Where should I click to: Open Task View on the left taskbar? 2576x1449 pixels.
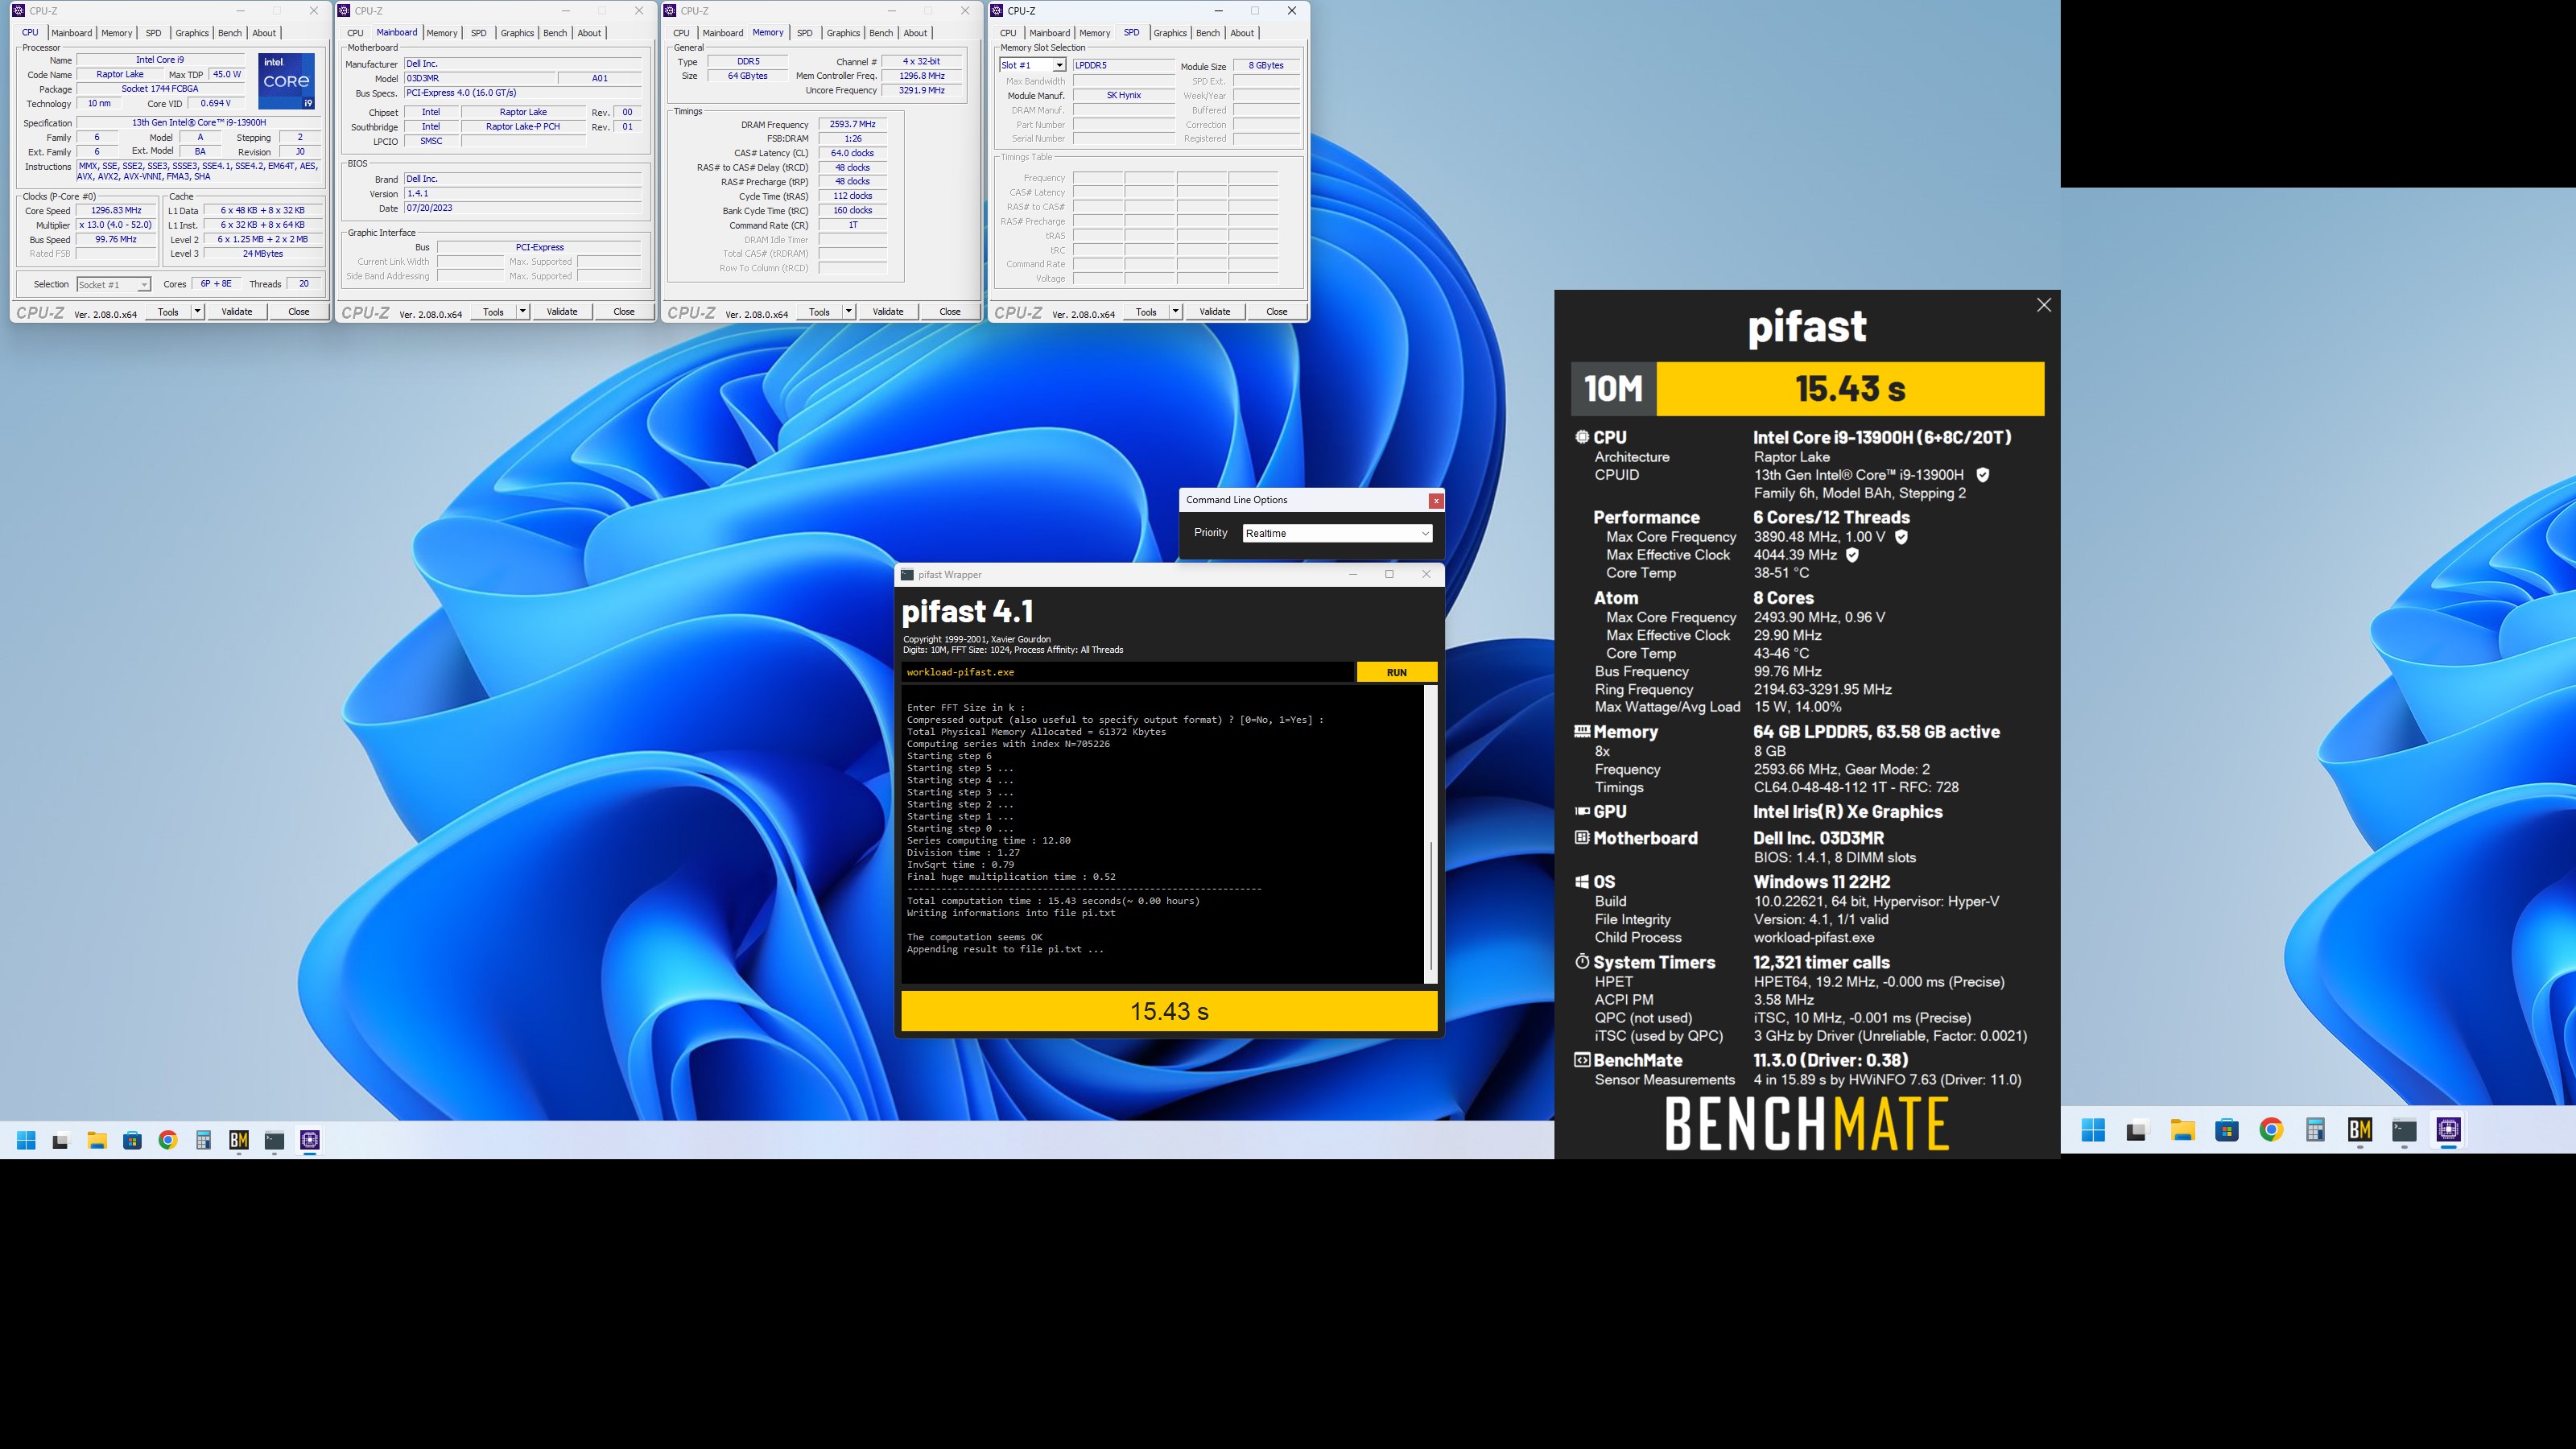(x=61, y=1140)
